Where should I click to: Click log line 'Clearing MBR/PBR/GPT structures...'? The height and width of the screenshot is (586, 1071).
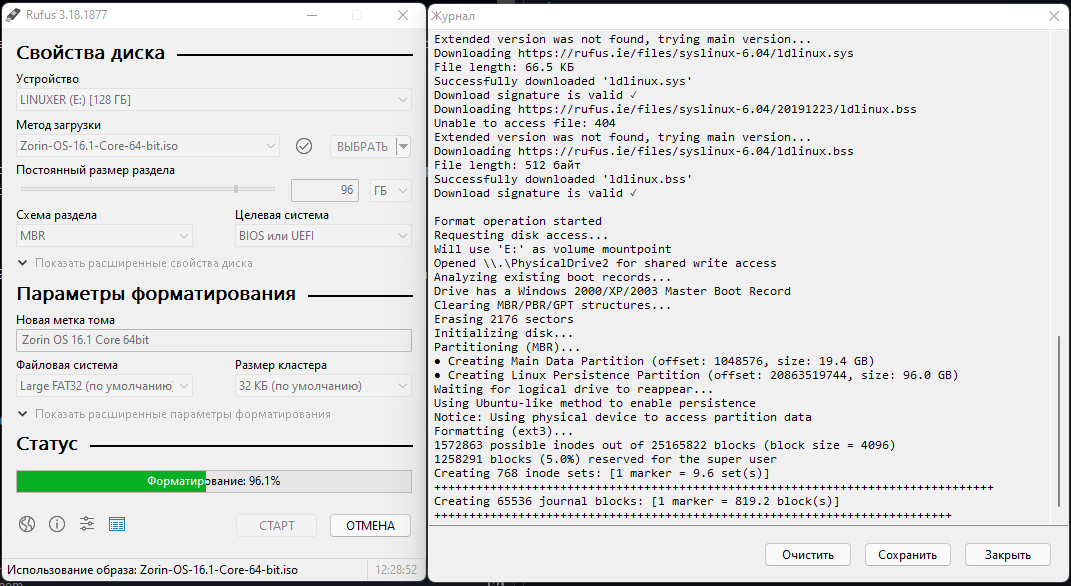click(x=553, y=305)
